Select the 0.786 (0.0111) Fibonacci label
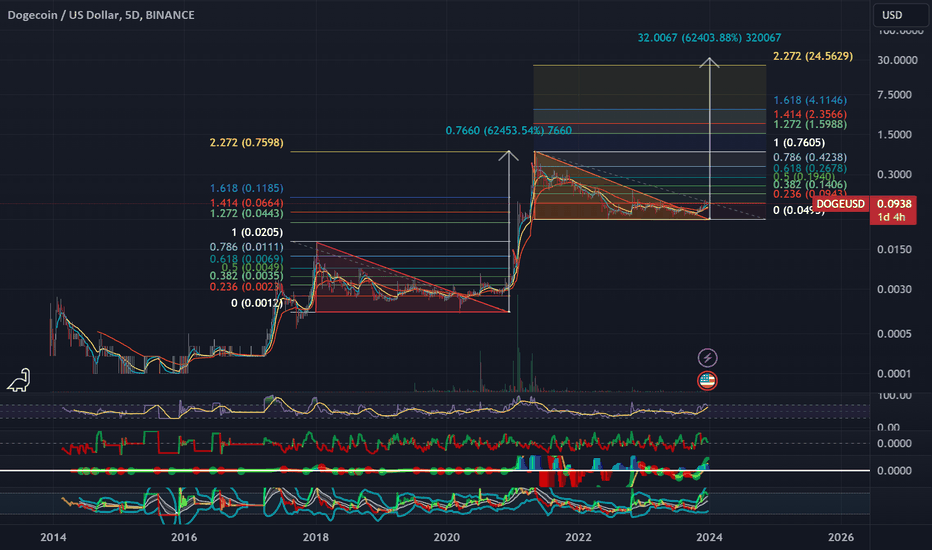Viewport: 932px width, 550px height. coord(247,247)
